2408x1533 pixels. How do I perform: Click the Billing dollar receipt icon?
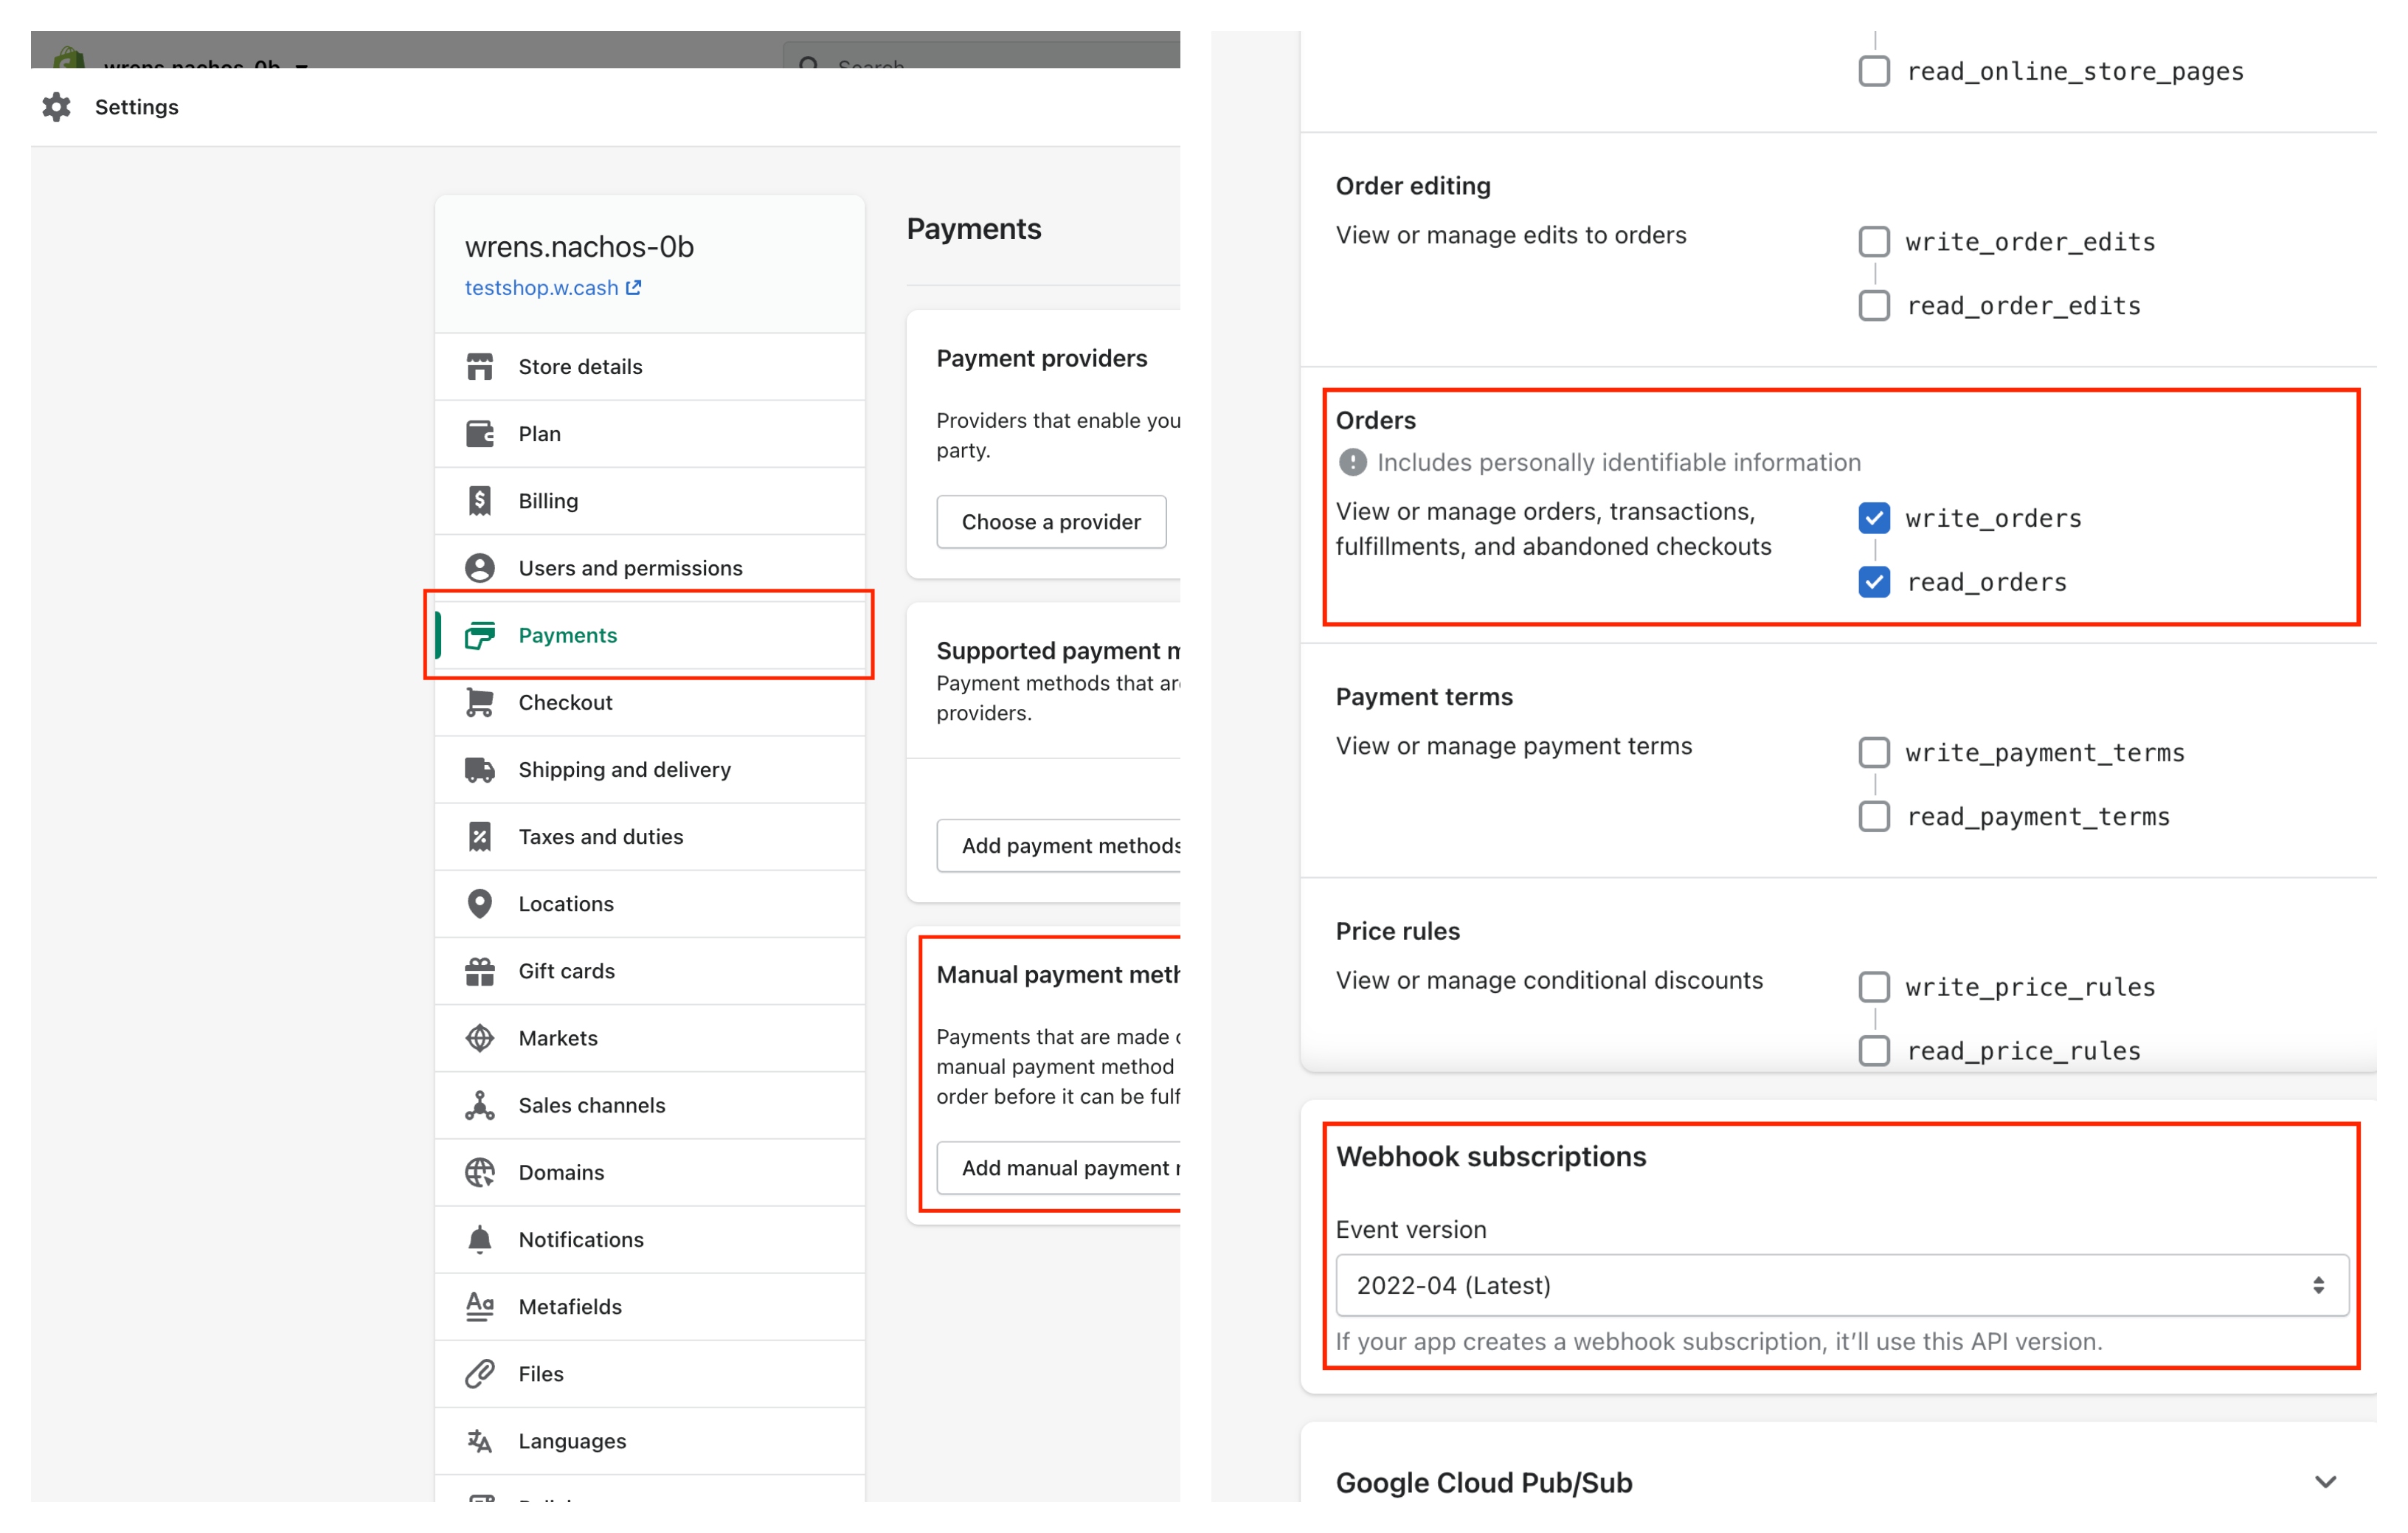[x=480, y=501]
